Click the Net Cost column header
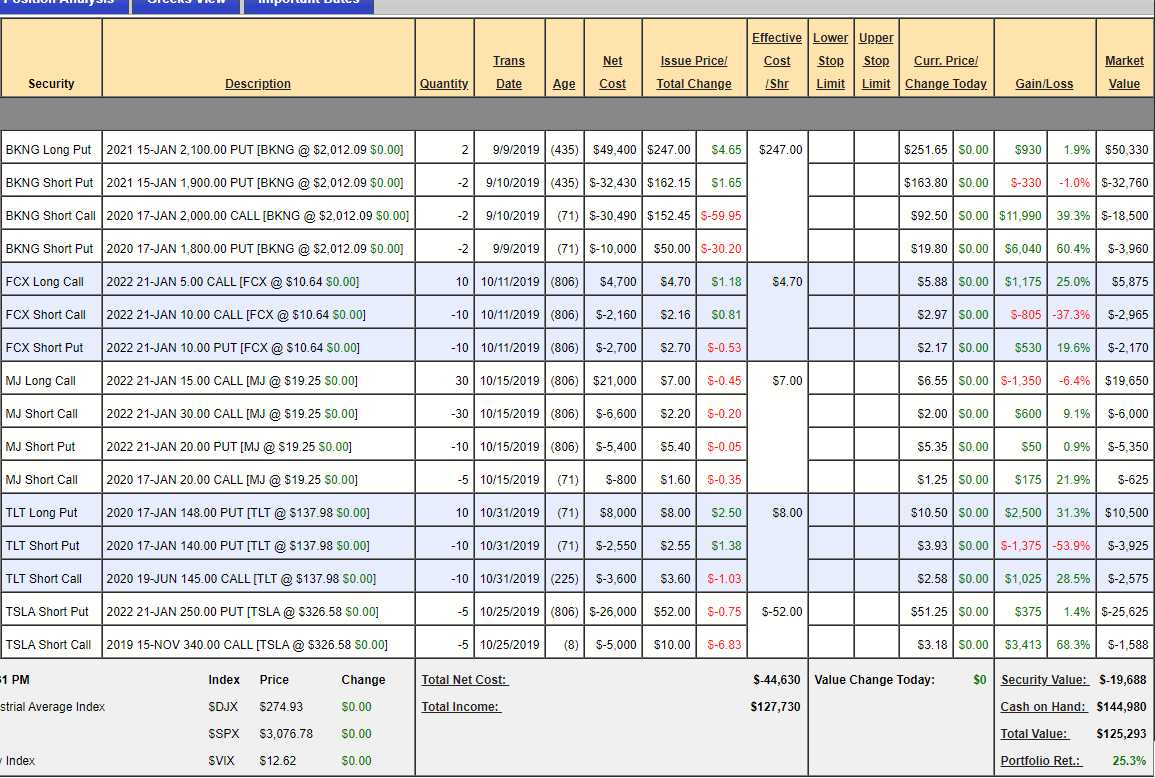 612,72
